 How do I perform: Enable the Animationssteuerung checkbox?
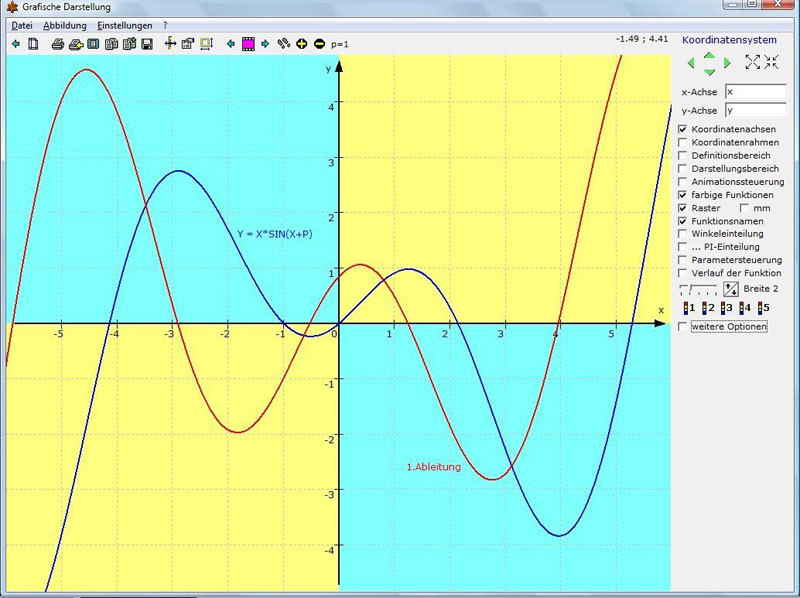(x=683, y=182)
